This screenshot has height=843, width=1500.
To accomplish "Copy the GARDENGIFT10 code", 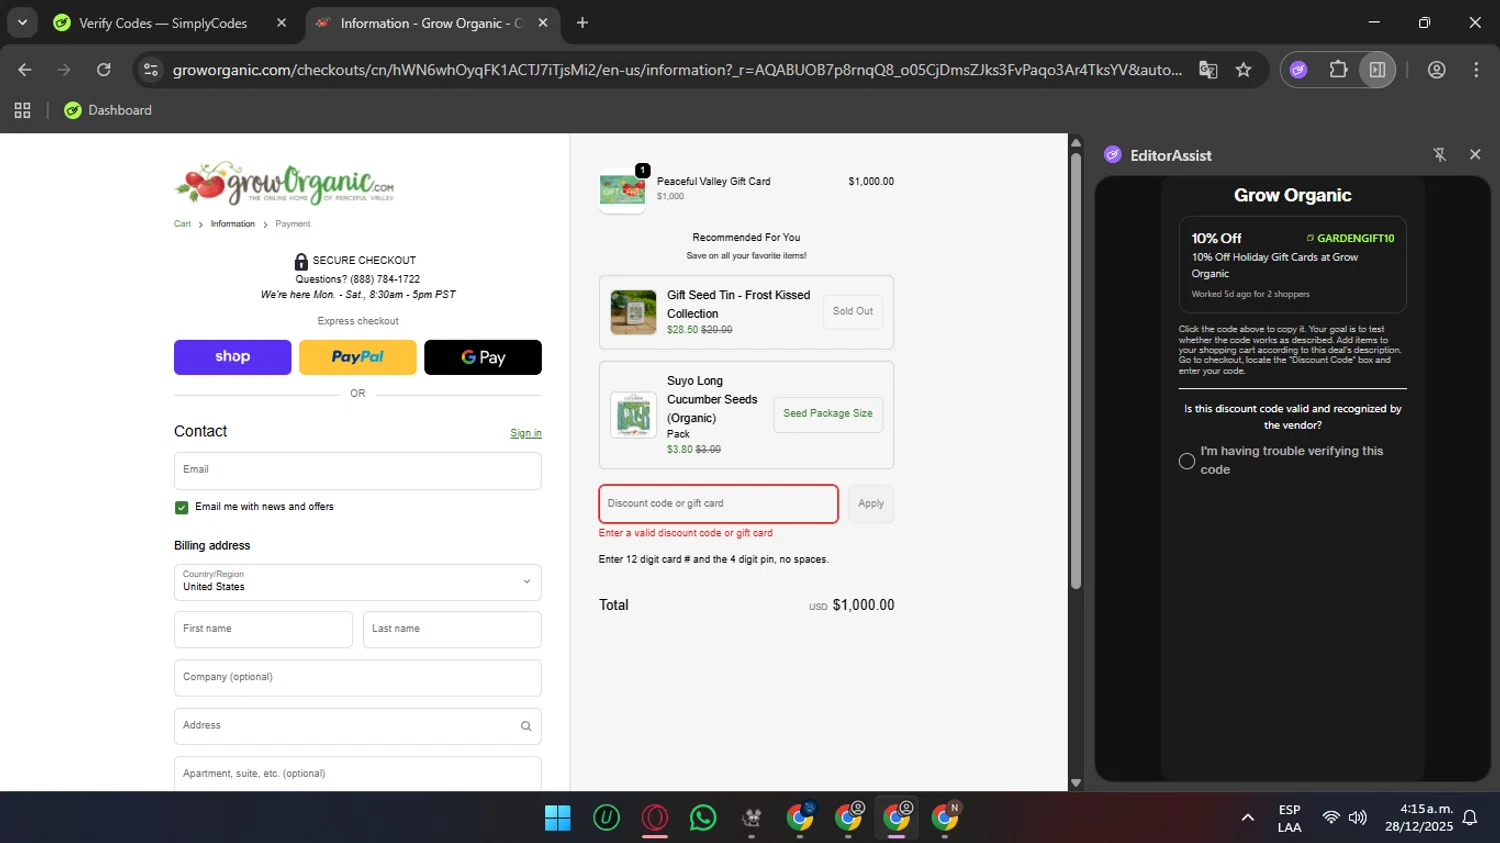I will [1350, 238].
